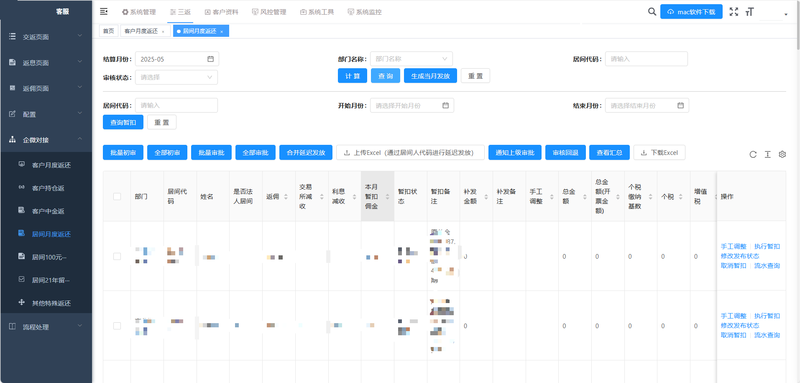Screen dimensions: 800x383
Task: Open the search magnifier icon
Action: tap(652, 12)
